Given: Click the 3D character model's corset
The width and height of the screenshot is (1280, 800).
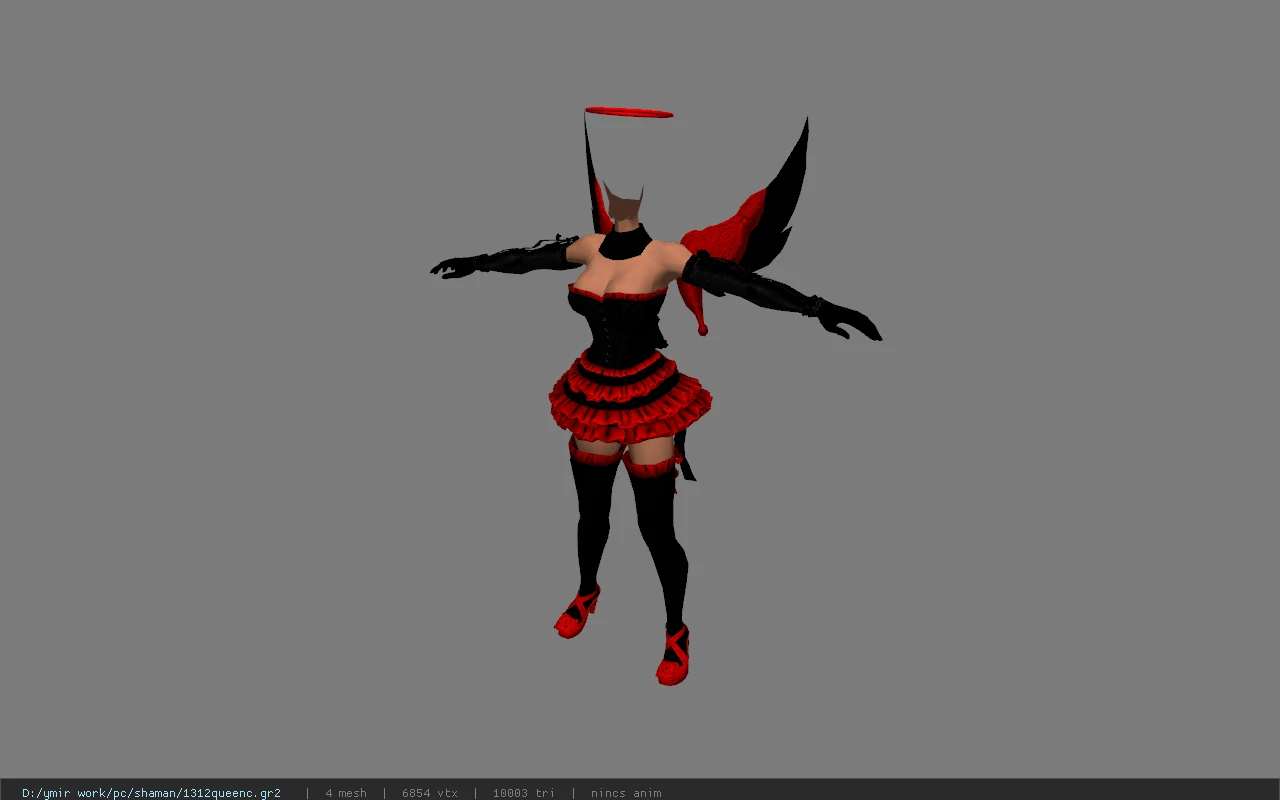Looking at the screenshot, I should 620,327.
